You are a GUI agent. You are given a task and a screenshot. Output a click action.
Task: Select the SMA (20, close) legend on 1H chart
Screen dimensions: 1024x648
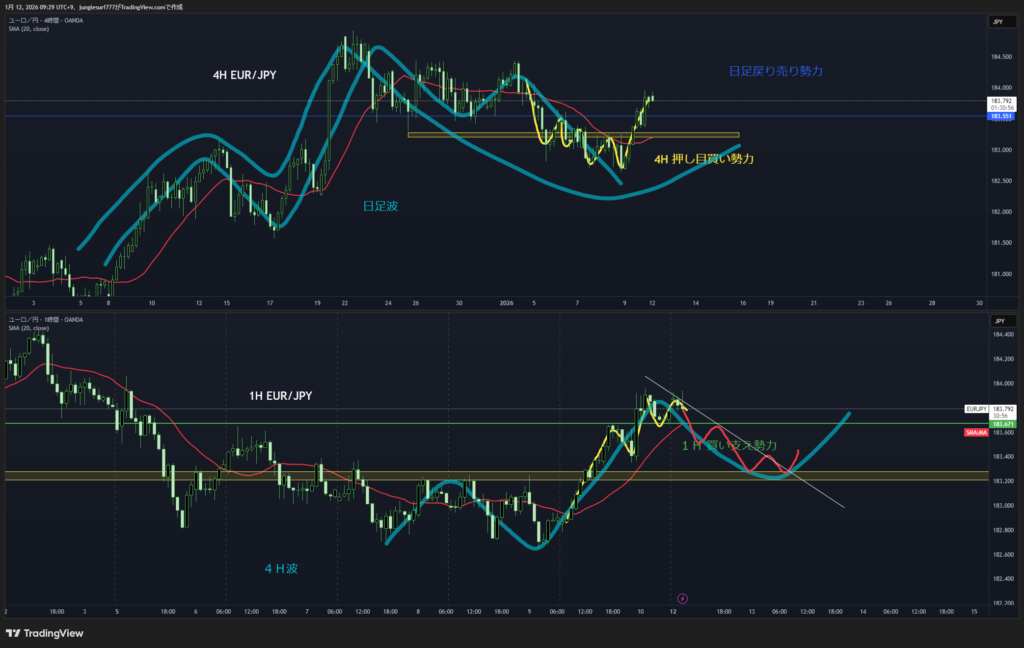click(x=27, y=328)
